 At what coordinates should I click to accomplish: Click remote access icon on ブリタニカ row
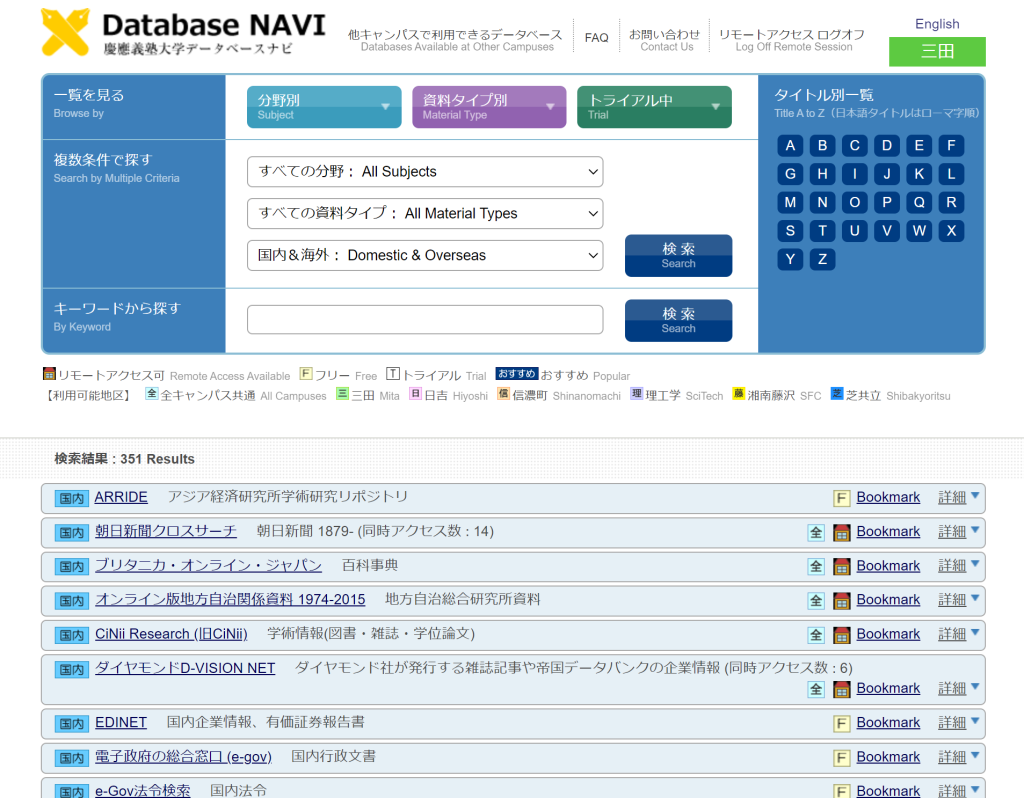[842, 567]
